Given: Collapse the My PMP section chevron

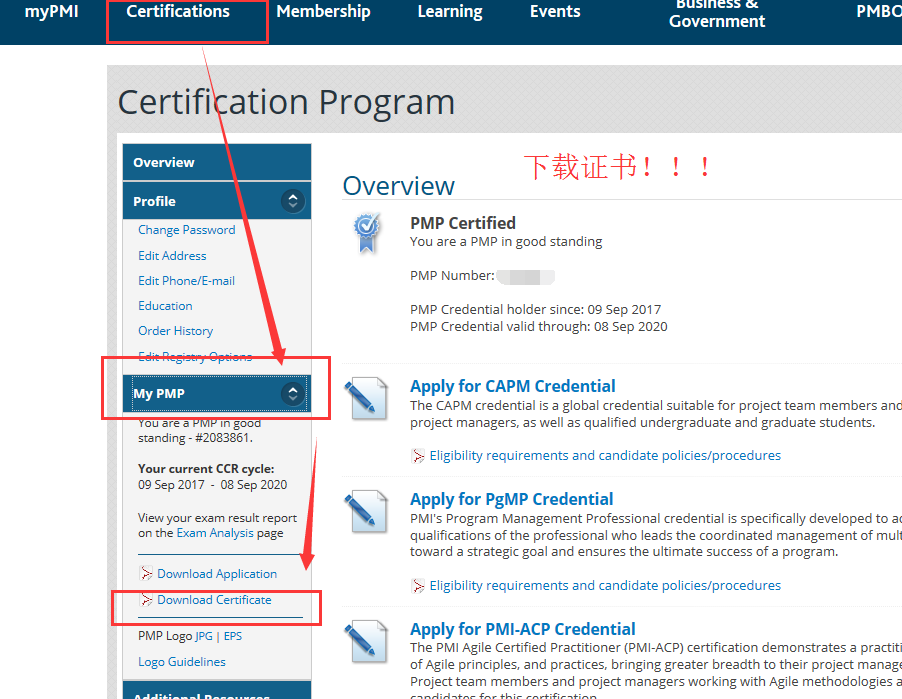Looking at the screenshot, I should (x=292, y=393).
